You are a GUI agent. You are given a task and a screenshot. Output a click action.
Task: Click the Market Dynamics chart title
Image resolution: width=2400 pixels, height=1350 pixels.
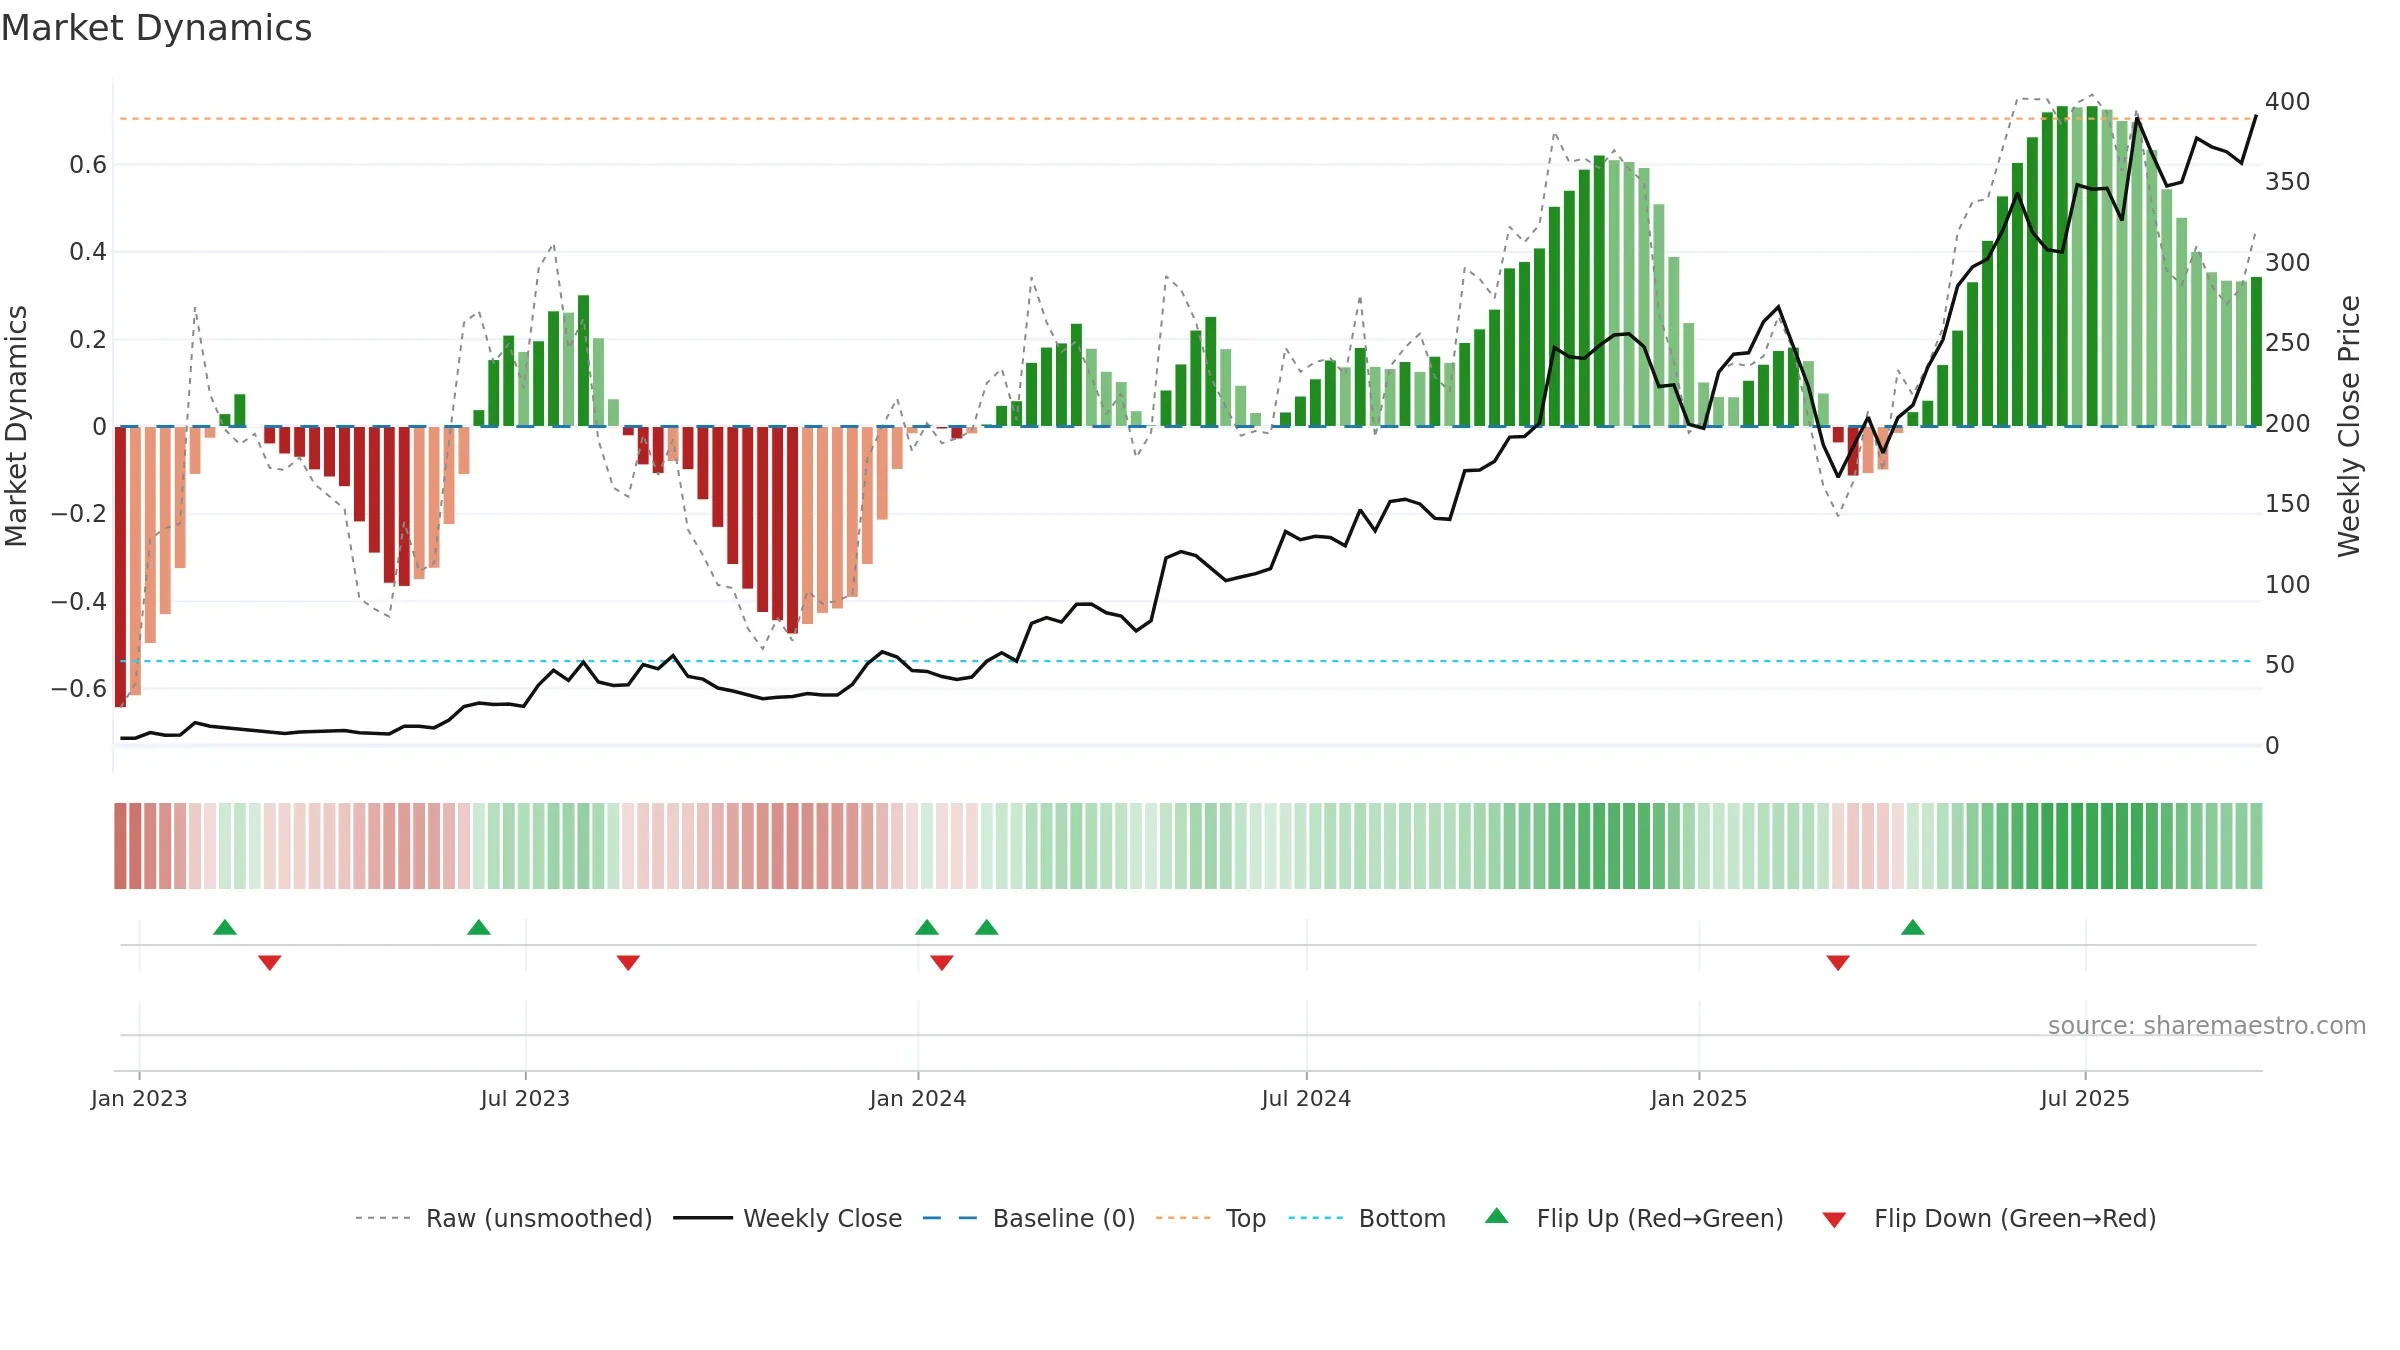(156, 28)
